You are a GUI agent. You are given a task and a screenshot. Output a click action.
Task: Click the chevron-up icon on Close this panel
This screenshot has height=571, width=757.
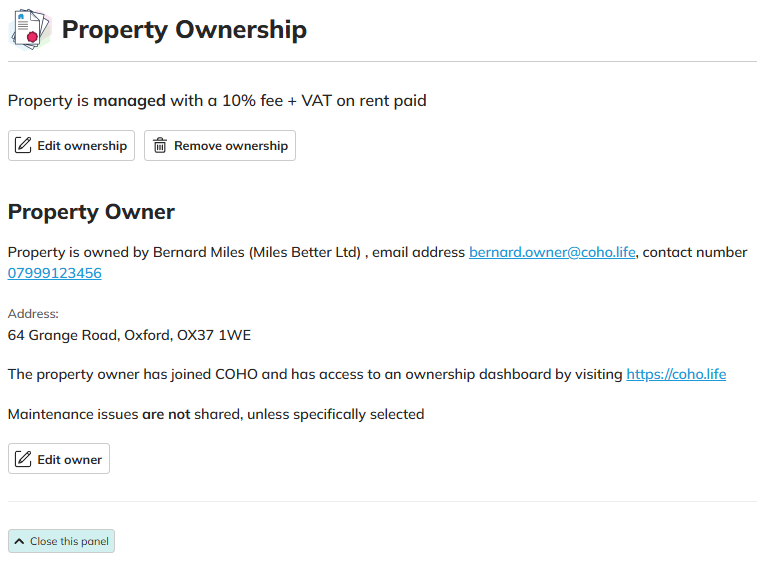(x=19, y=541)
